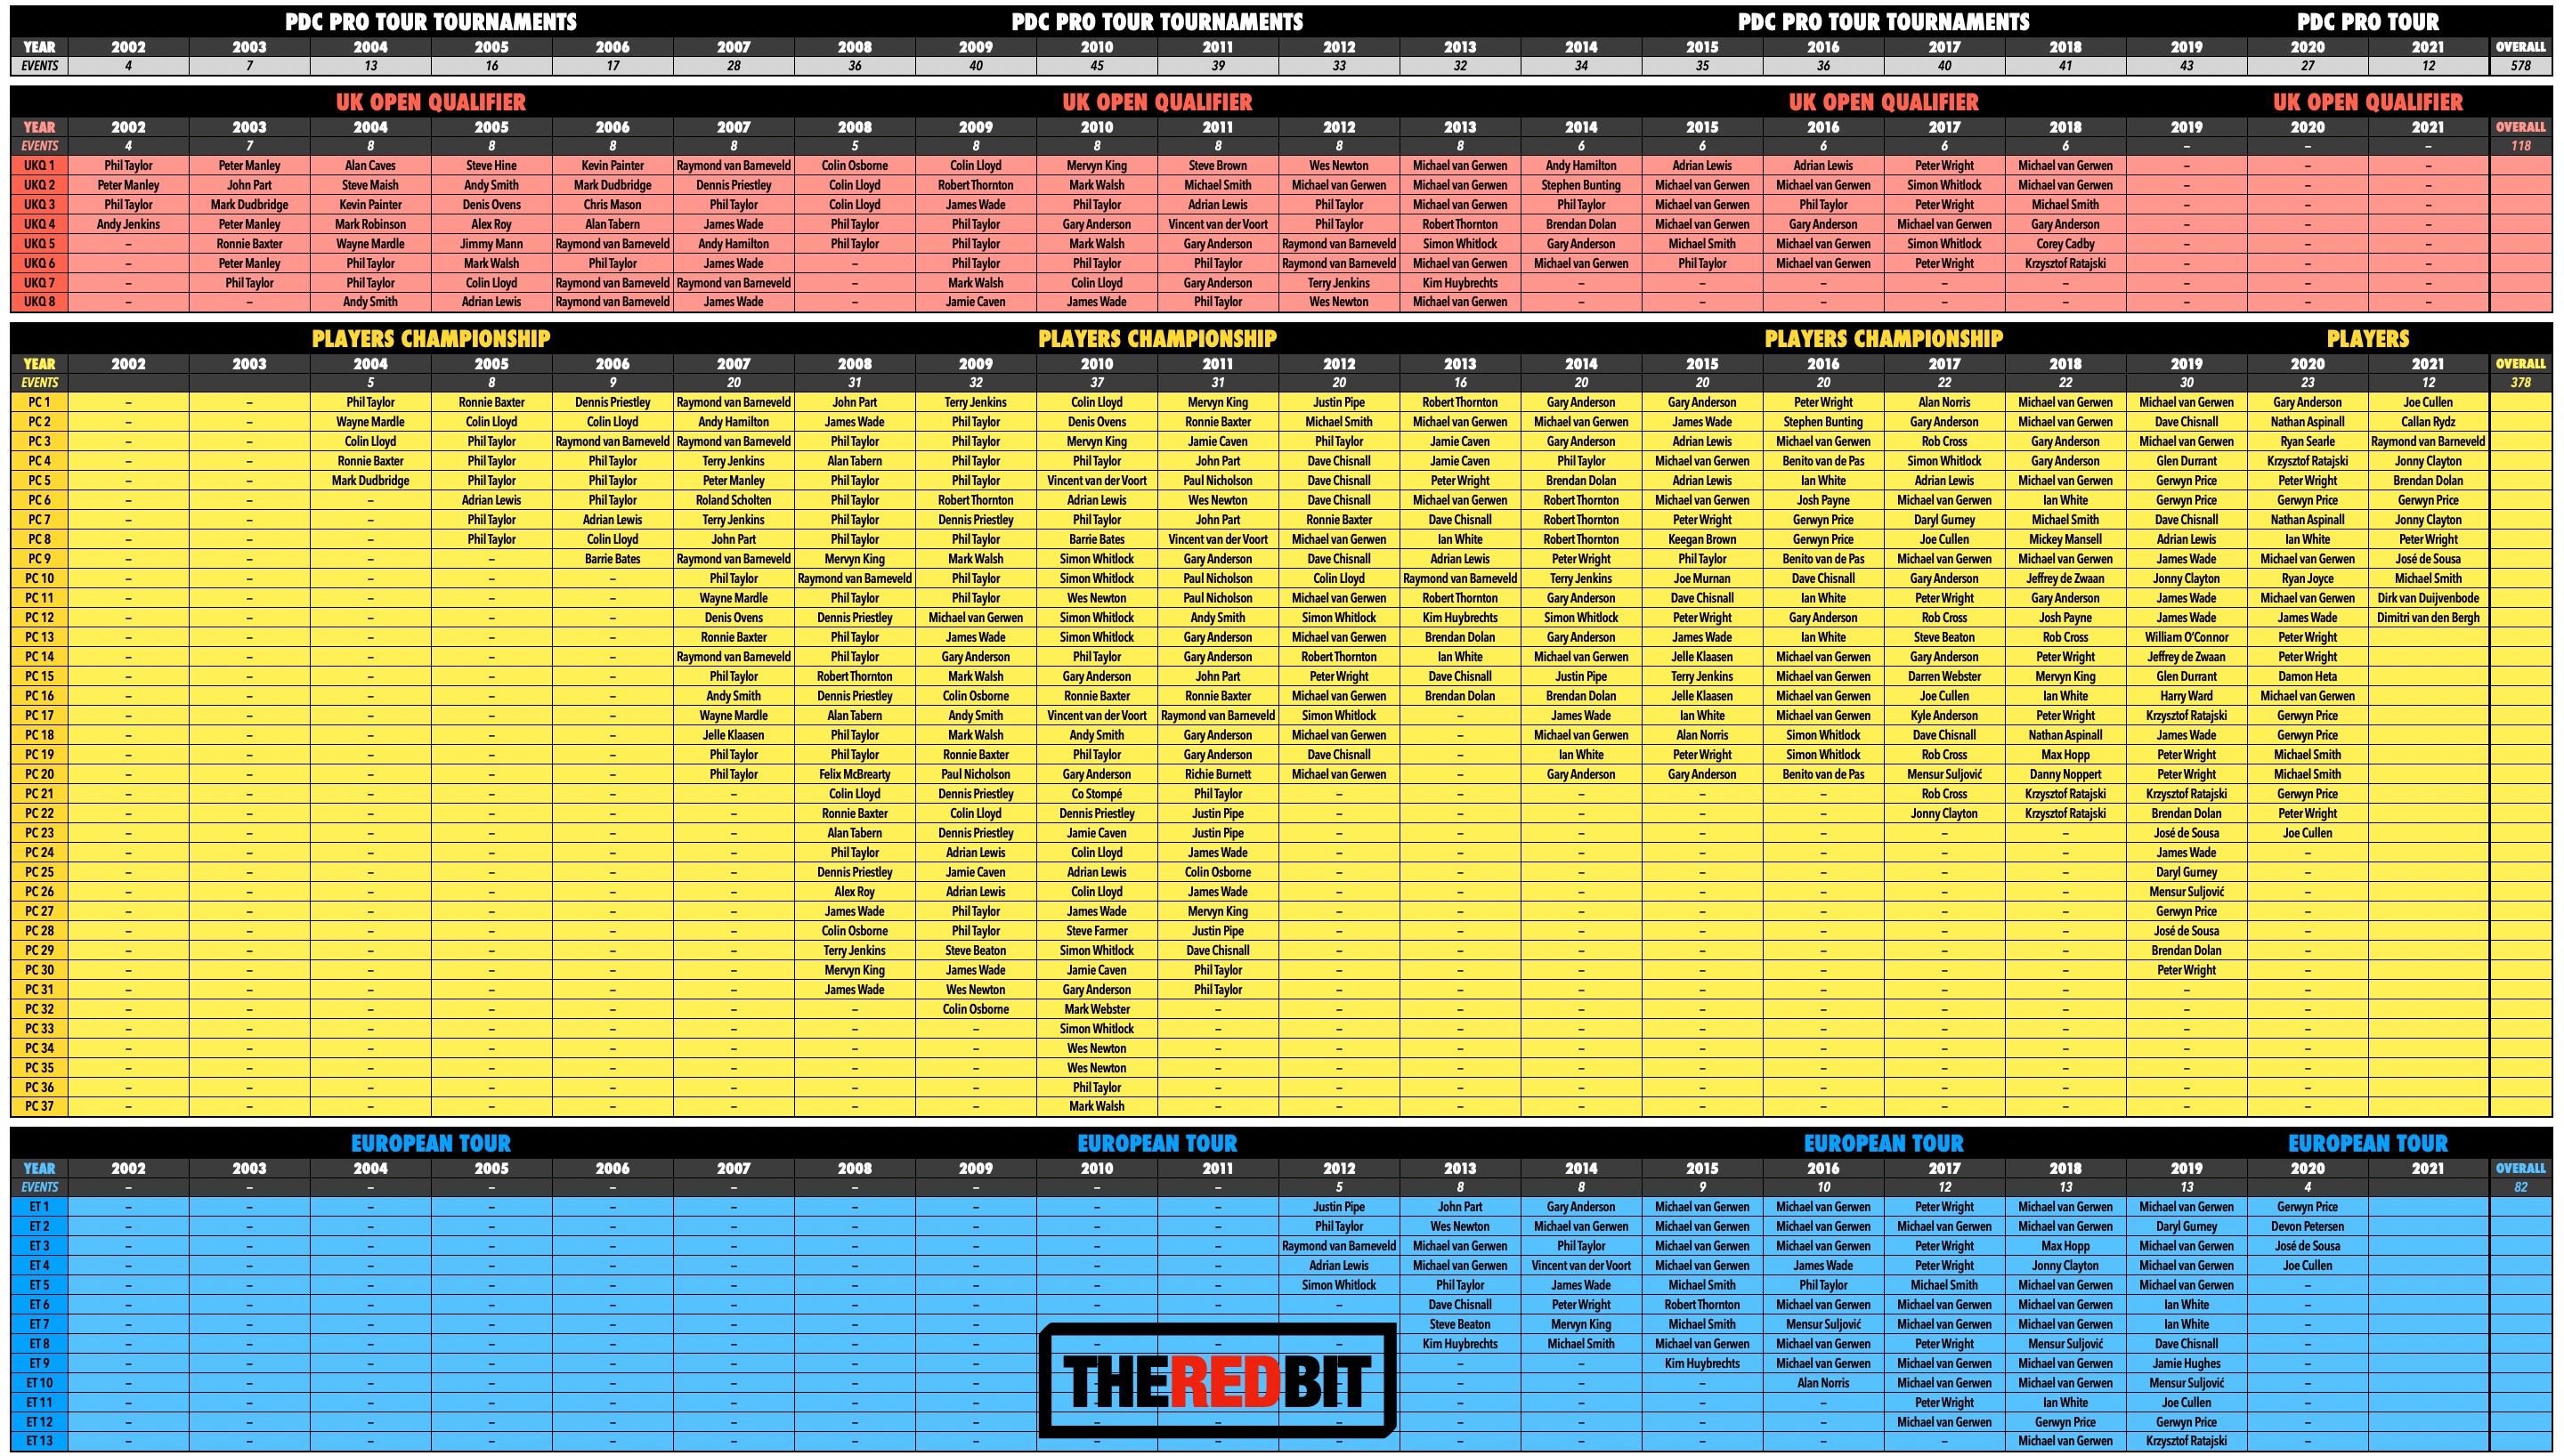Select the European Tour 2019 tab section
Viewport: 2564px width, 1456px height.
(2191, 1168)
